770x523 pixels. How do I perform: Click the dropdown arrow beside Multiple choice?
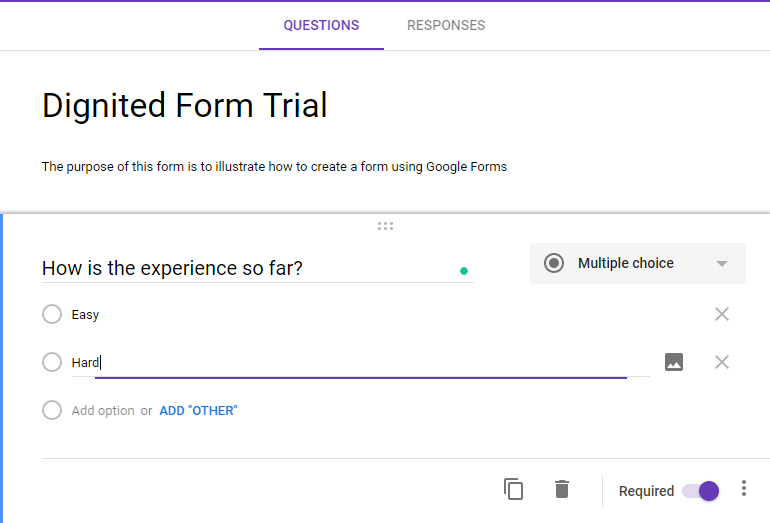721,264
